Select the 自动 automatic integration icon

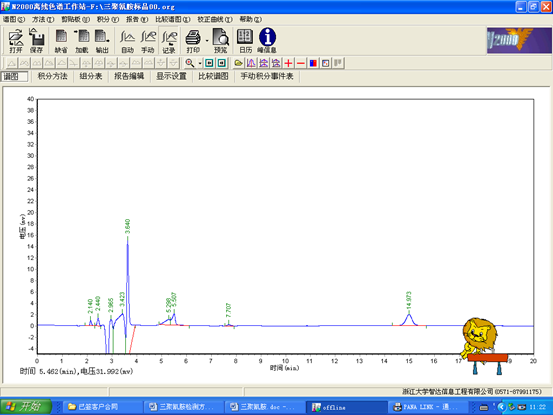click(x=127, y=41)
